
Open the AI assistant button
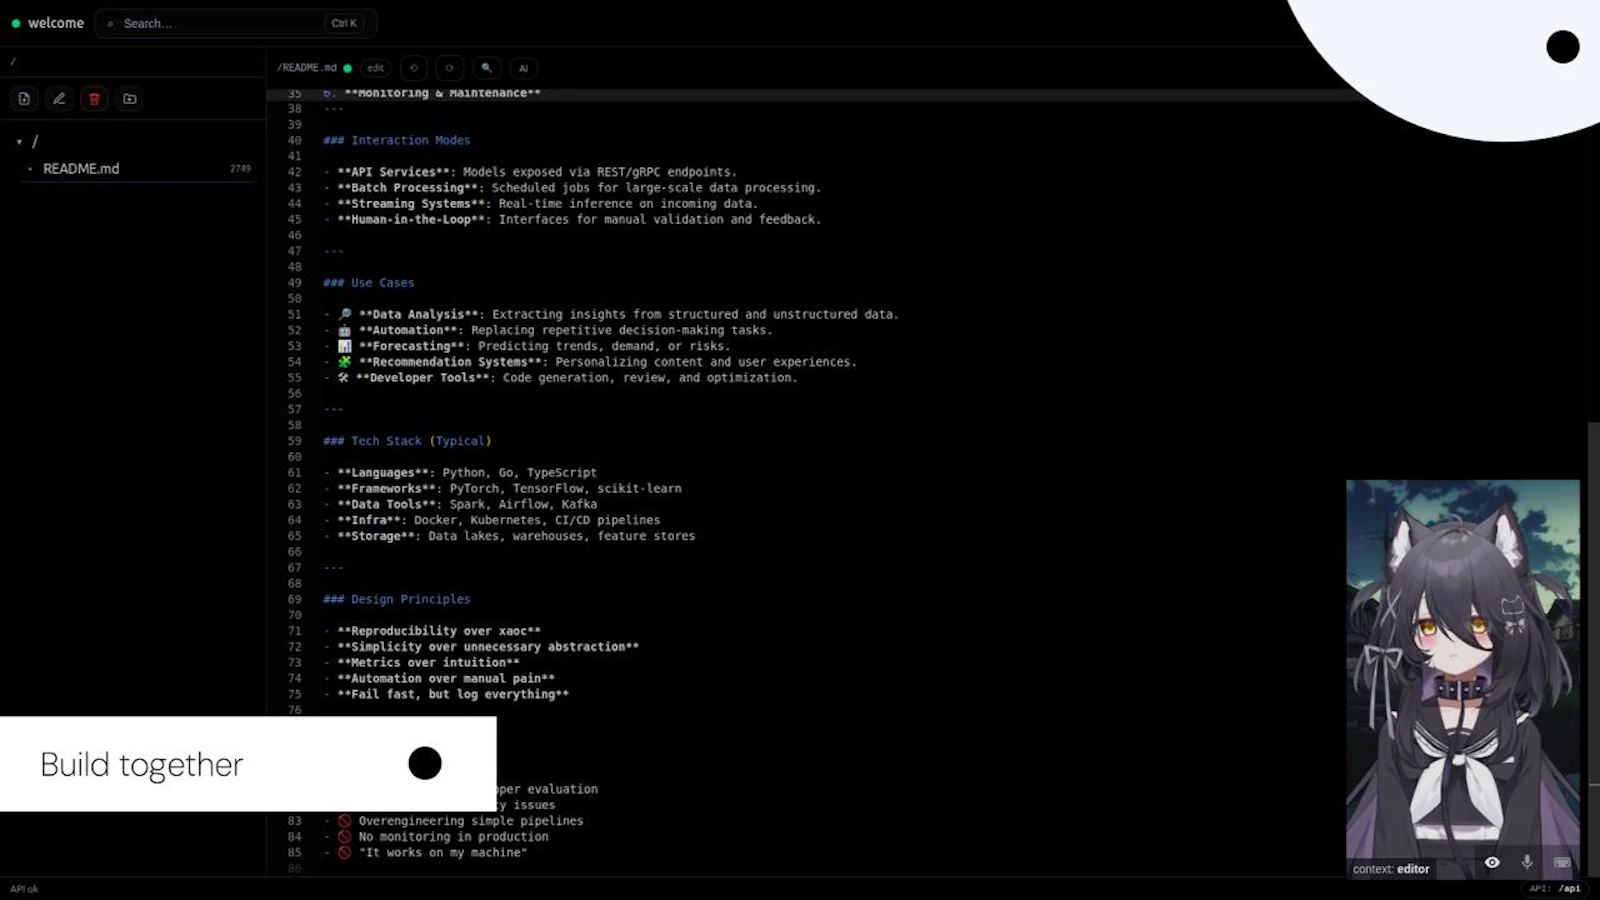click(523, 68)
